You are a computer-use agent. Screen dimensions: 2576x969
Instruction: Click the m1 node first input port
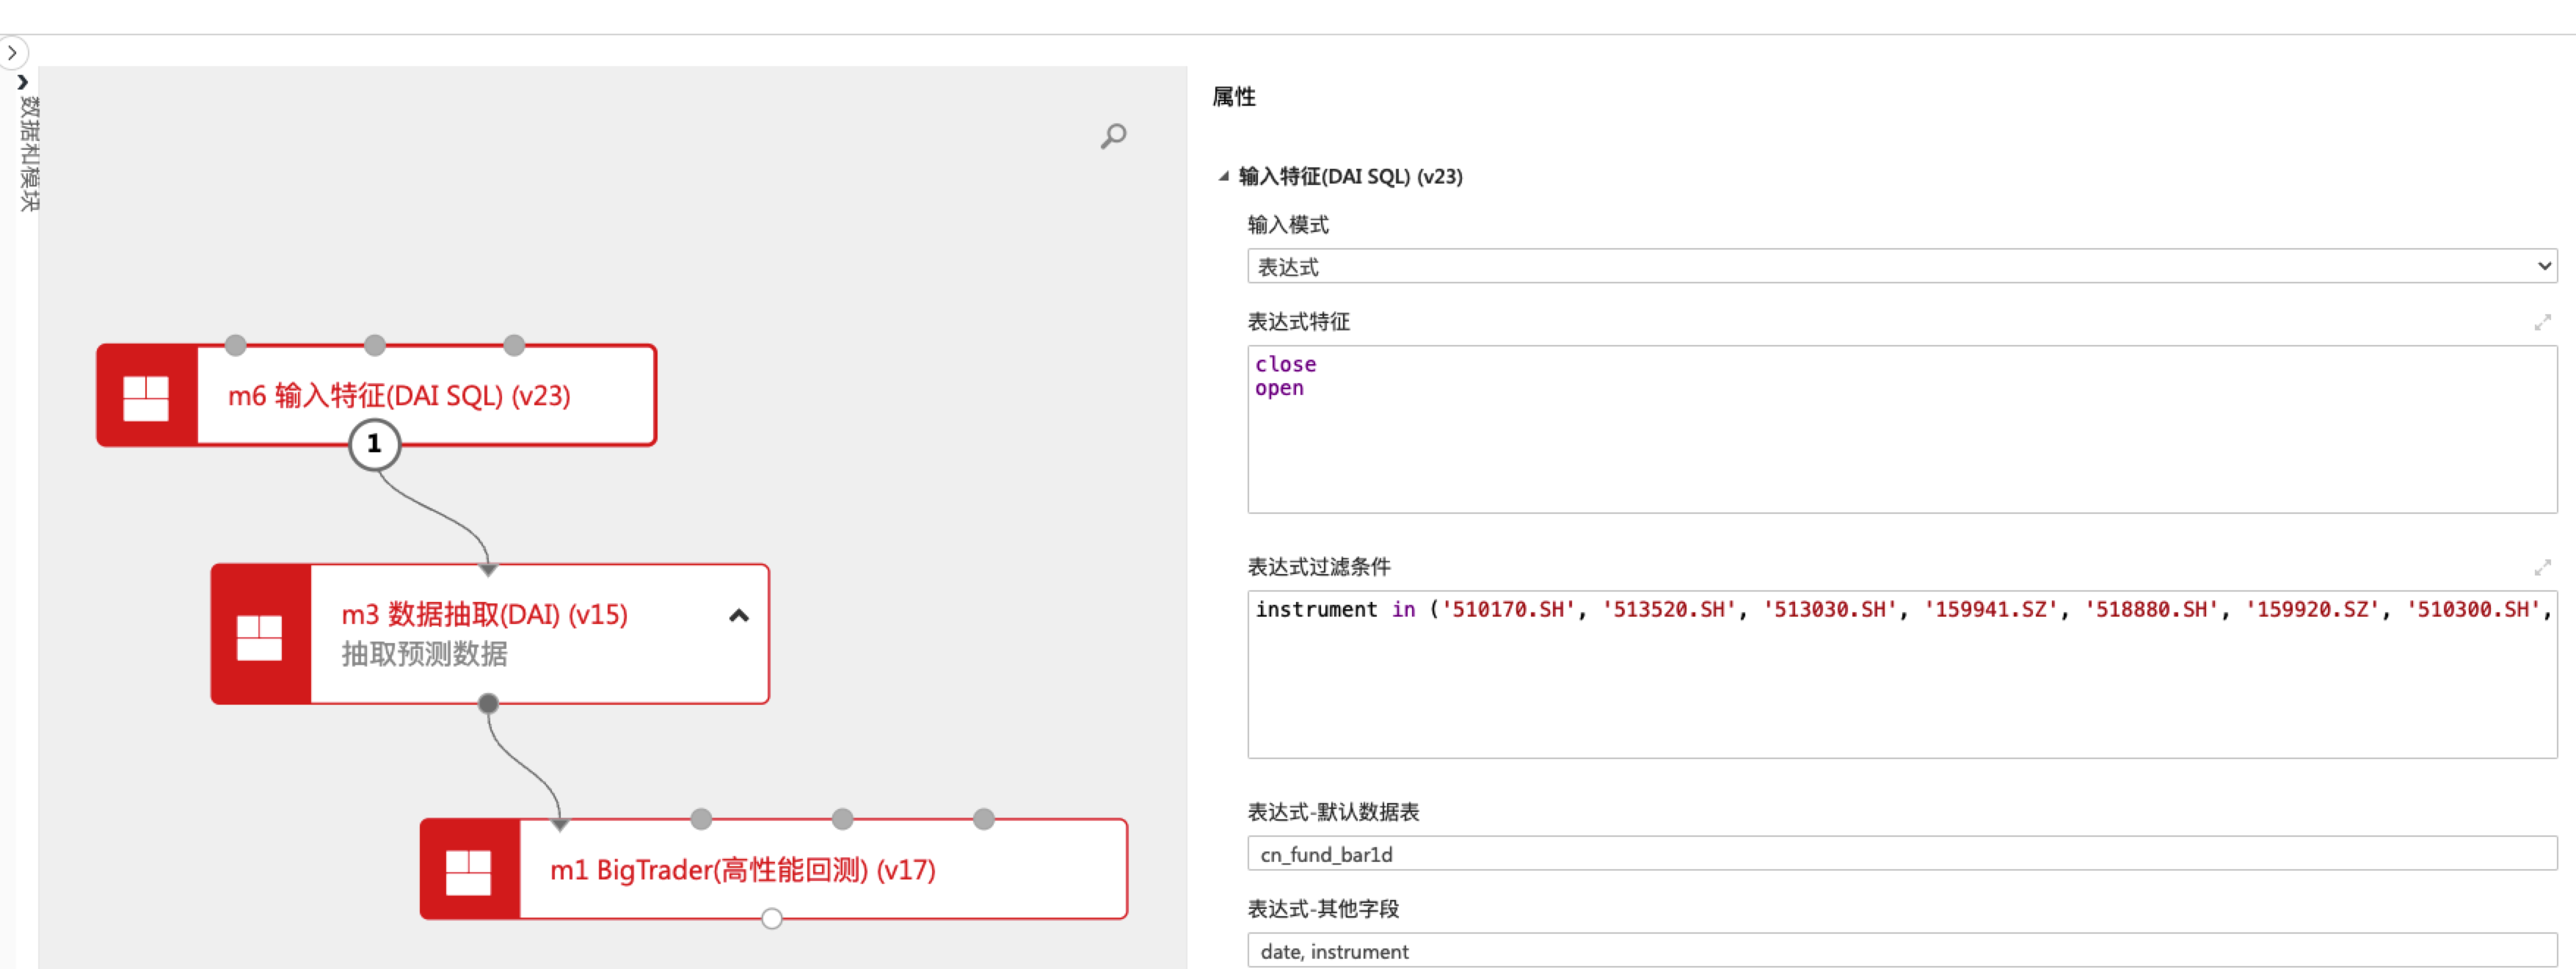(560, 824)
